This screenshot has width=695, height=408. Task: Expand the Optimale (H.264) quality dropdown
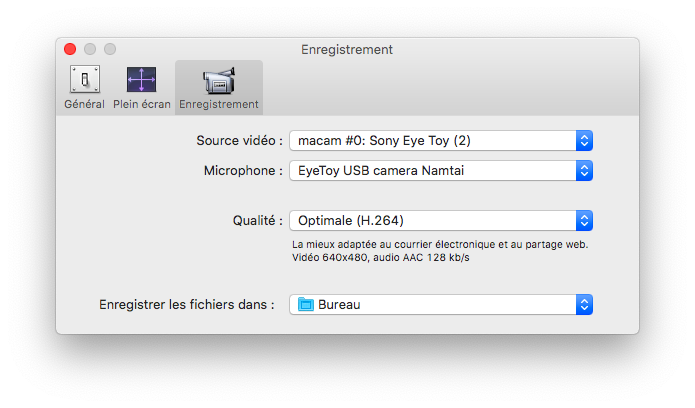tap(432, 220)
